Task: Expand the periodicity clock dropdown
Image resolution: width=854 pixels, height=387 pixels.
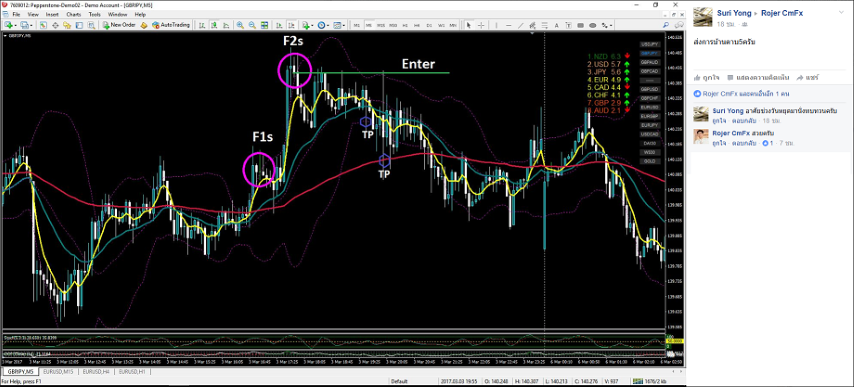Action: click(328, 25)
